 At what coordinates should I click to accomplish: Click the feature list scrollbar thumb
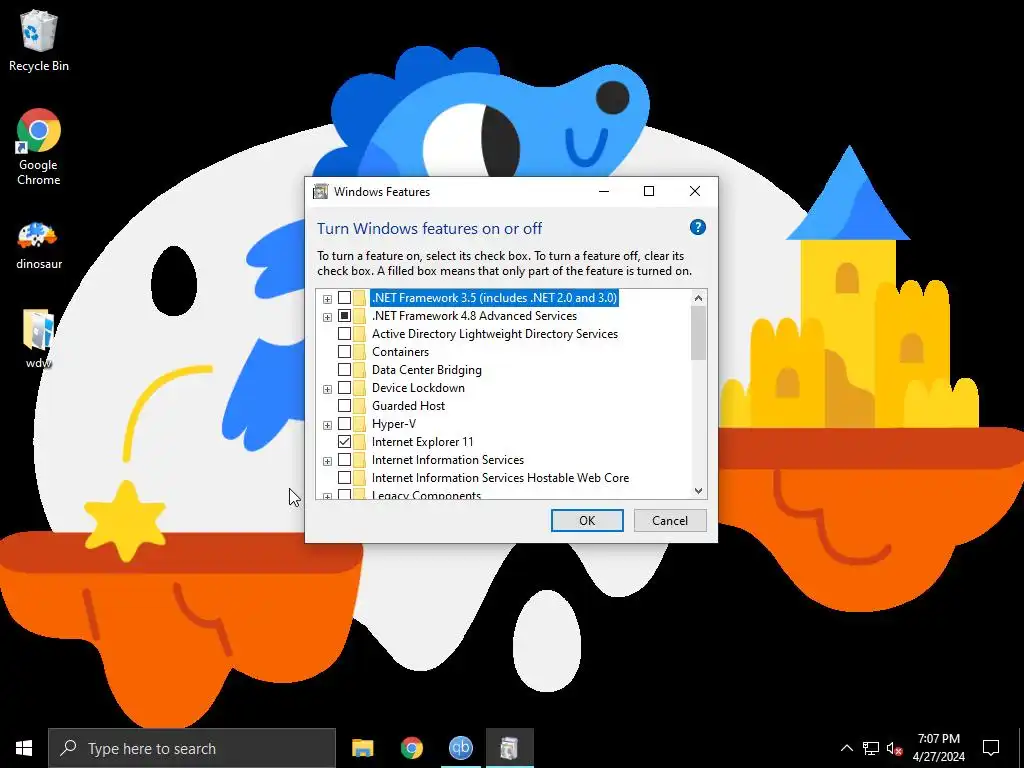tap(698, 332)
